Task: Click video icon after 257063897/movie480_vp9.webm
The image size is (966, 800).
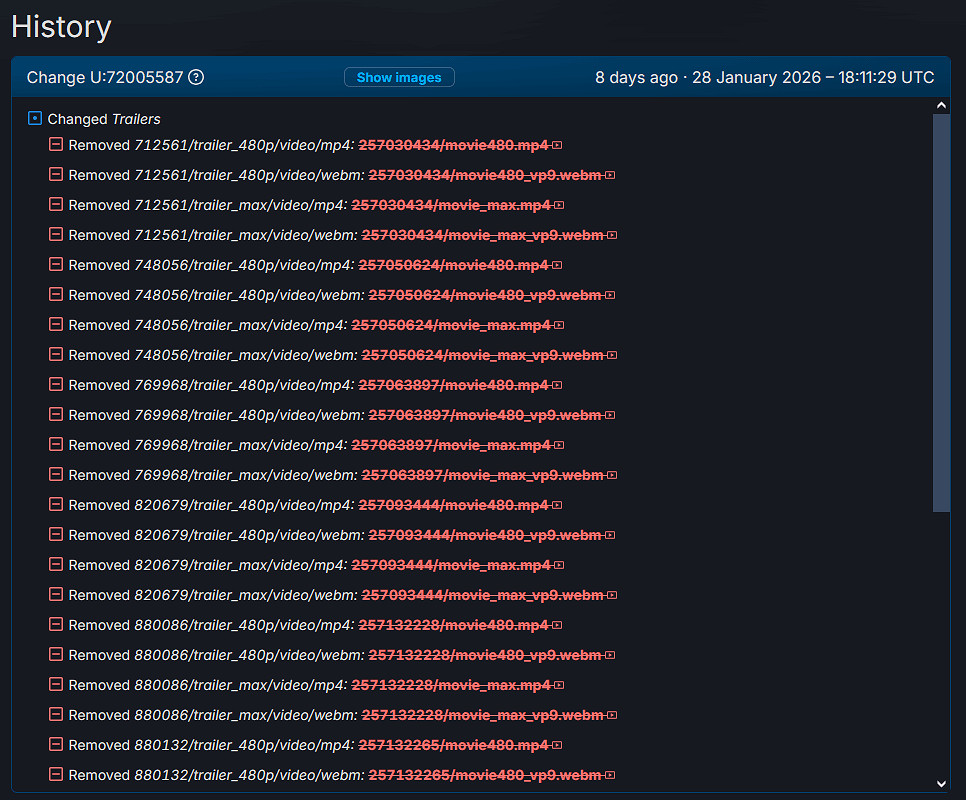Action: 610,415
